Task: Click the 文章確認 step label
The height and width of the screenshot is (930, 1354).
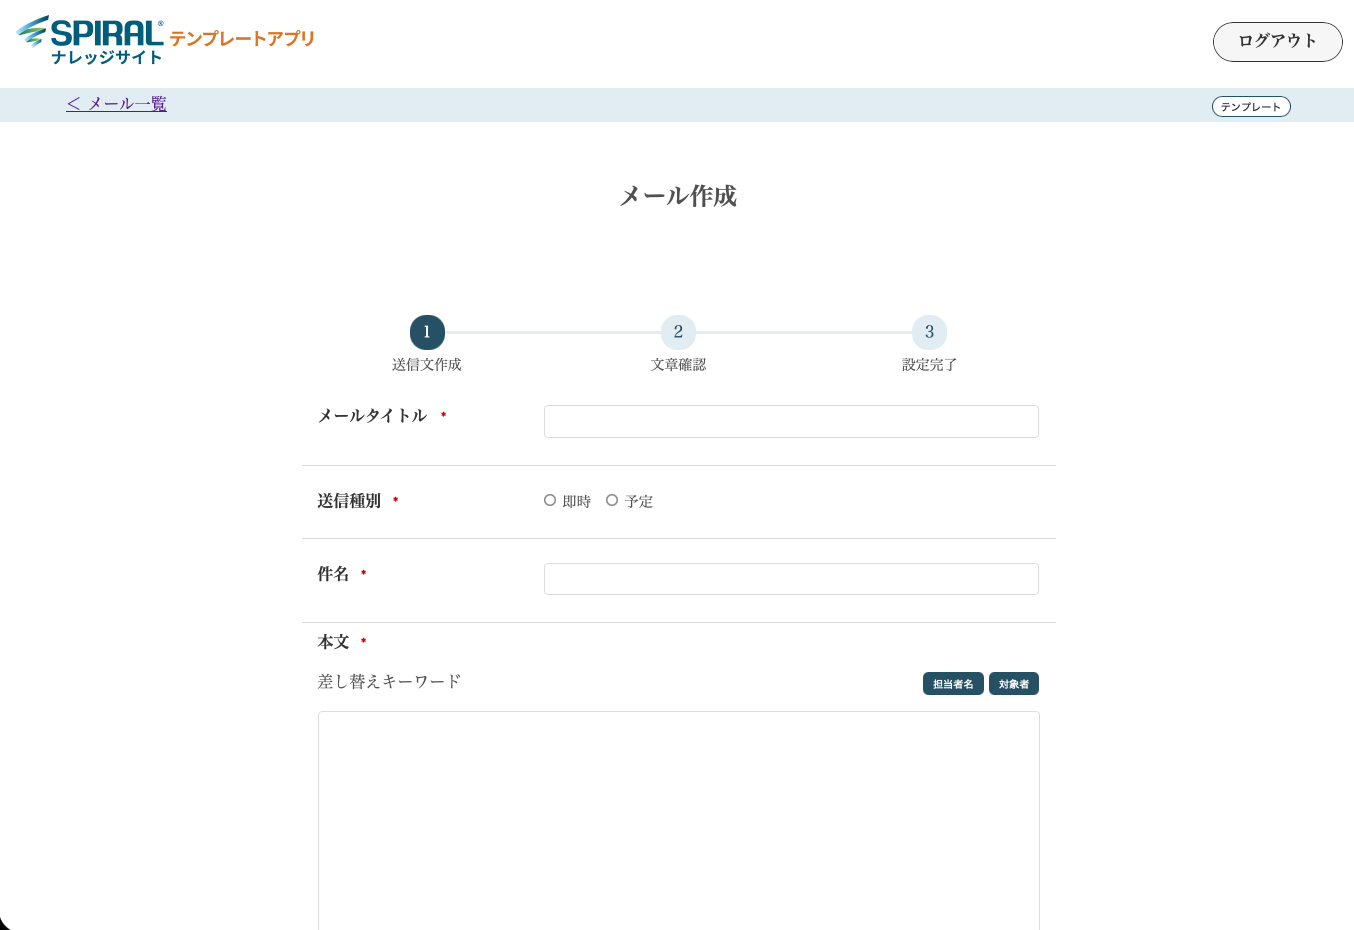Action: pos(678,365)
